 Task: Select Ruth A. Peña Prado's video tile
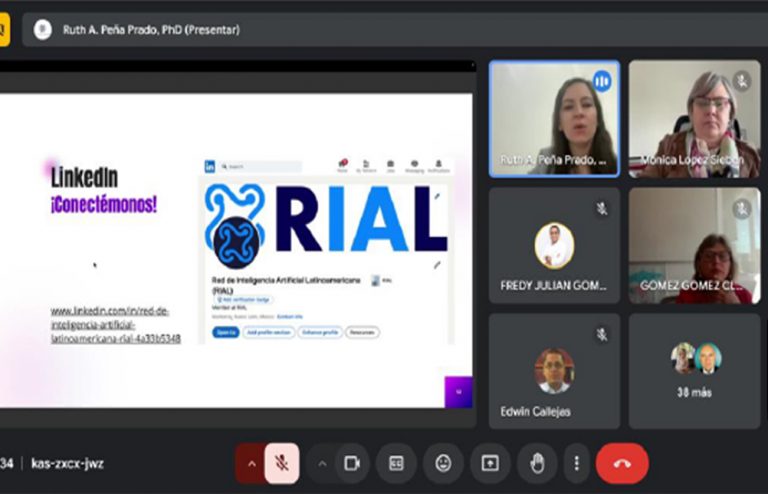pyautogui.click(x=554, y=118)
